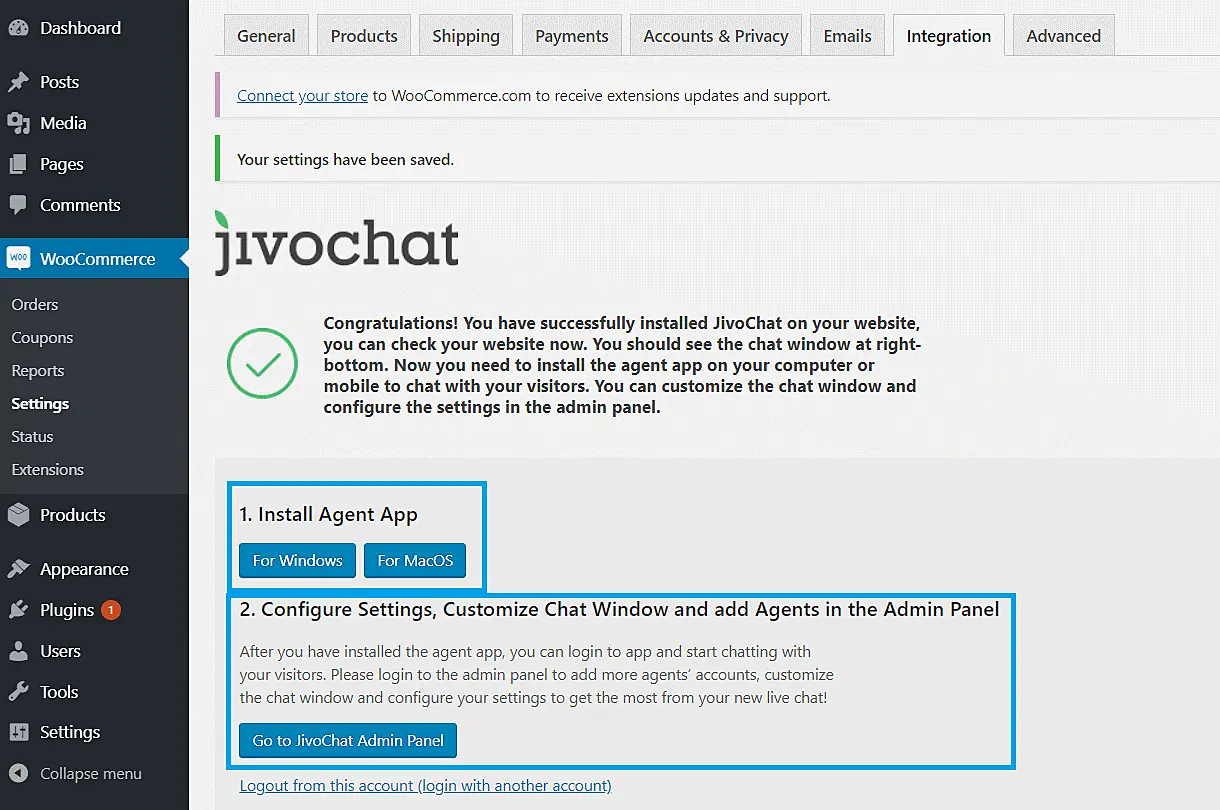Download the agent app For Windows

[x=297, y=560]
